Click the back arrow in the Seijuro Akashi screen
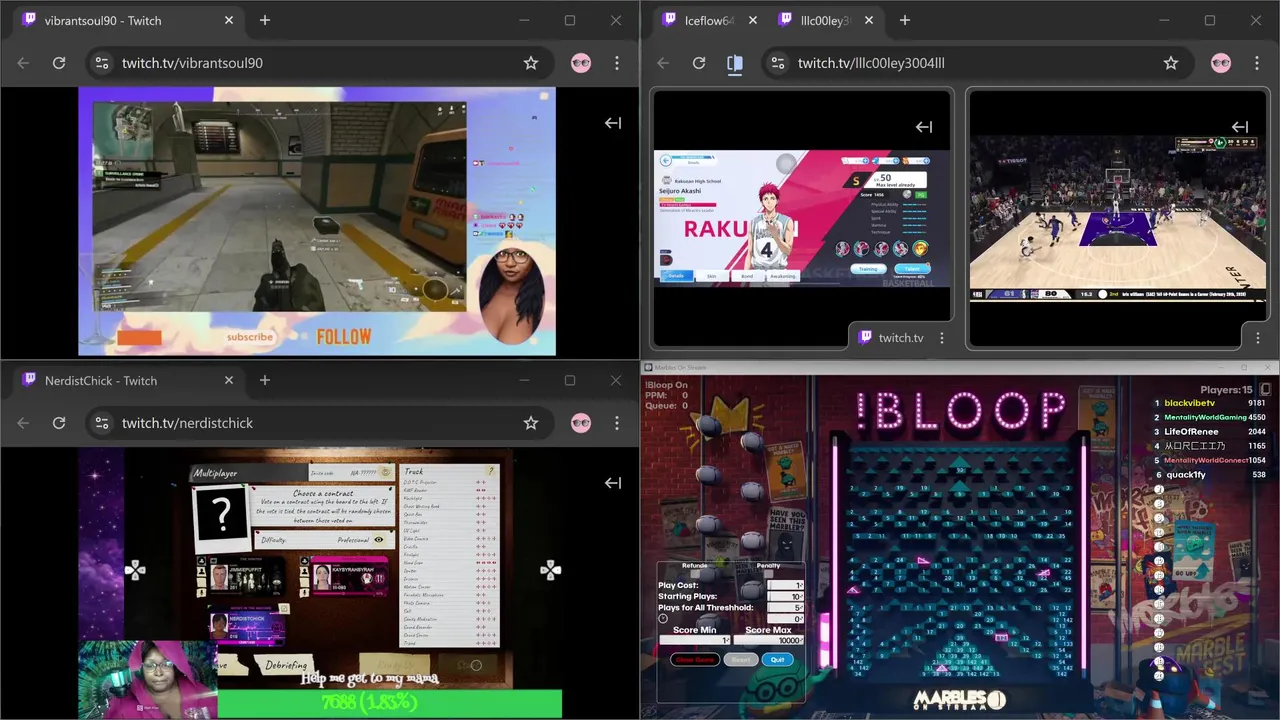Screen dimensions: 1280x720 [x=665, y=160]
